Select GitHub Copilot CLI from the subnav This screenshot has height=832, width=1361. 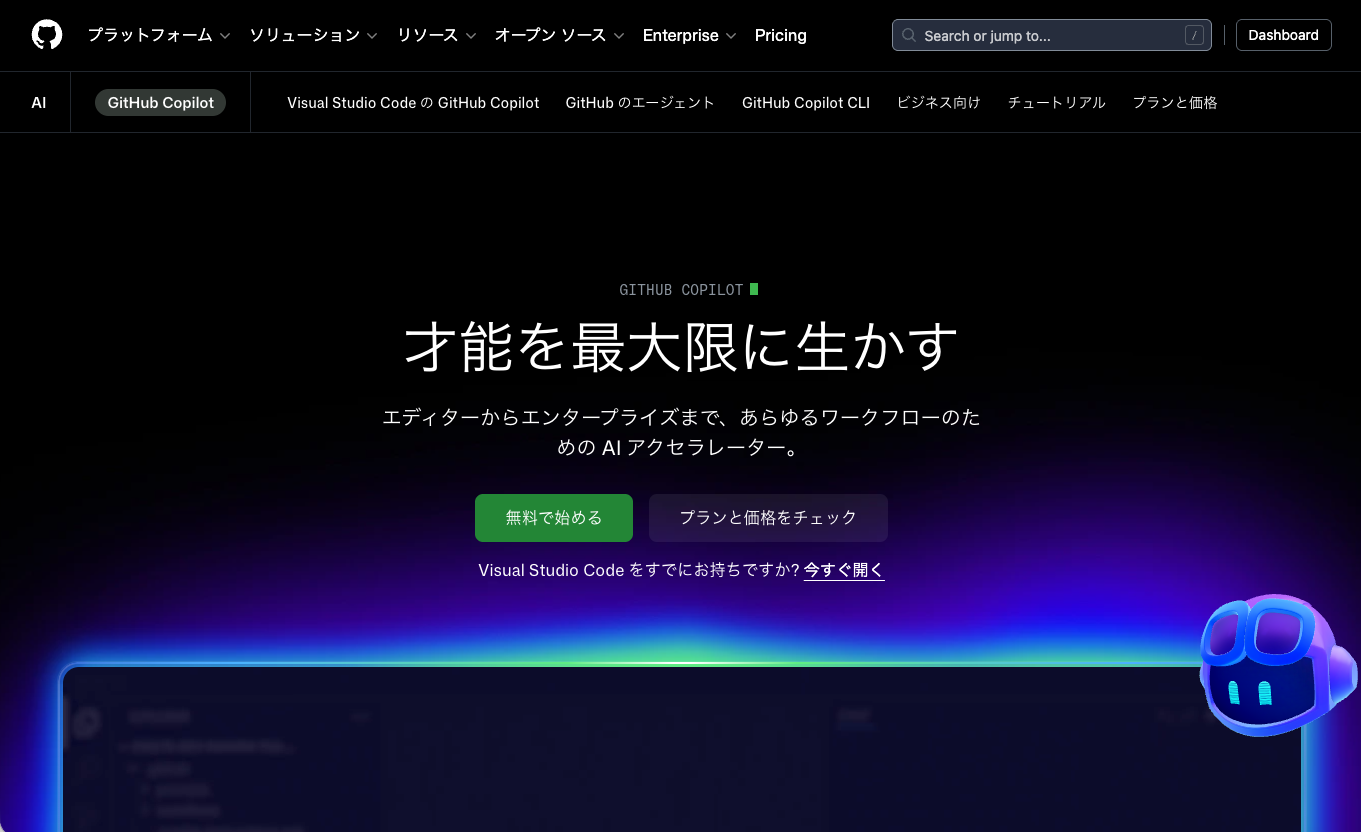(x=806, y=102)
